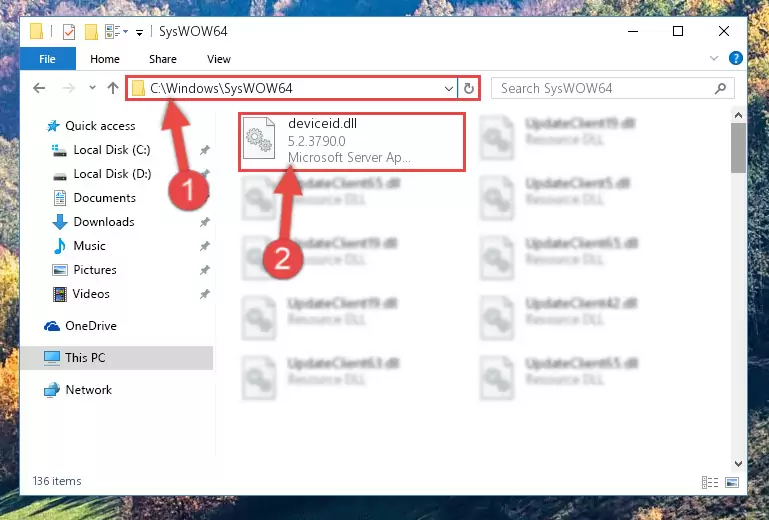The width and height of the screenshot is (769, 520).
Task: Close the SysWOW64 window
Action: (x=723, y=31)
